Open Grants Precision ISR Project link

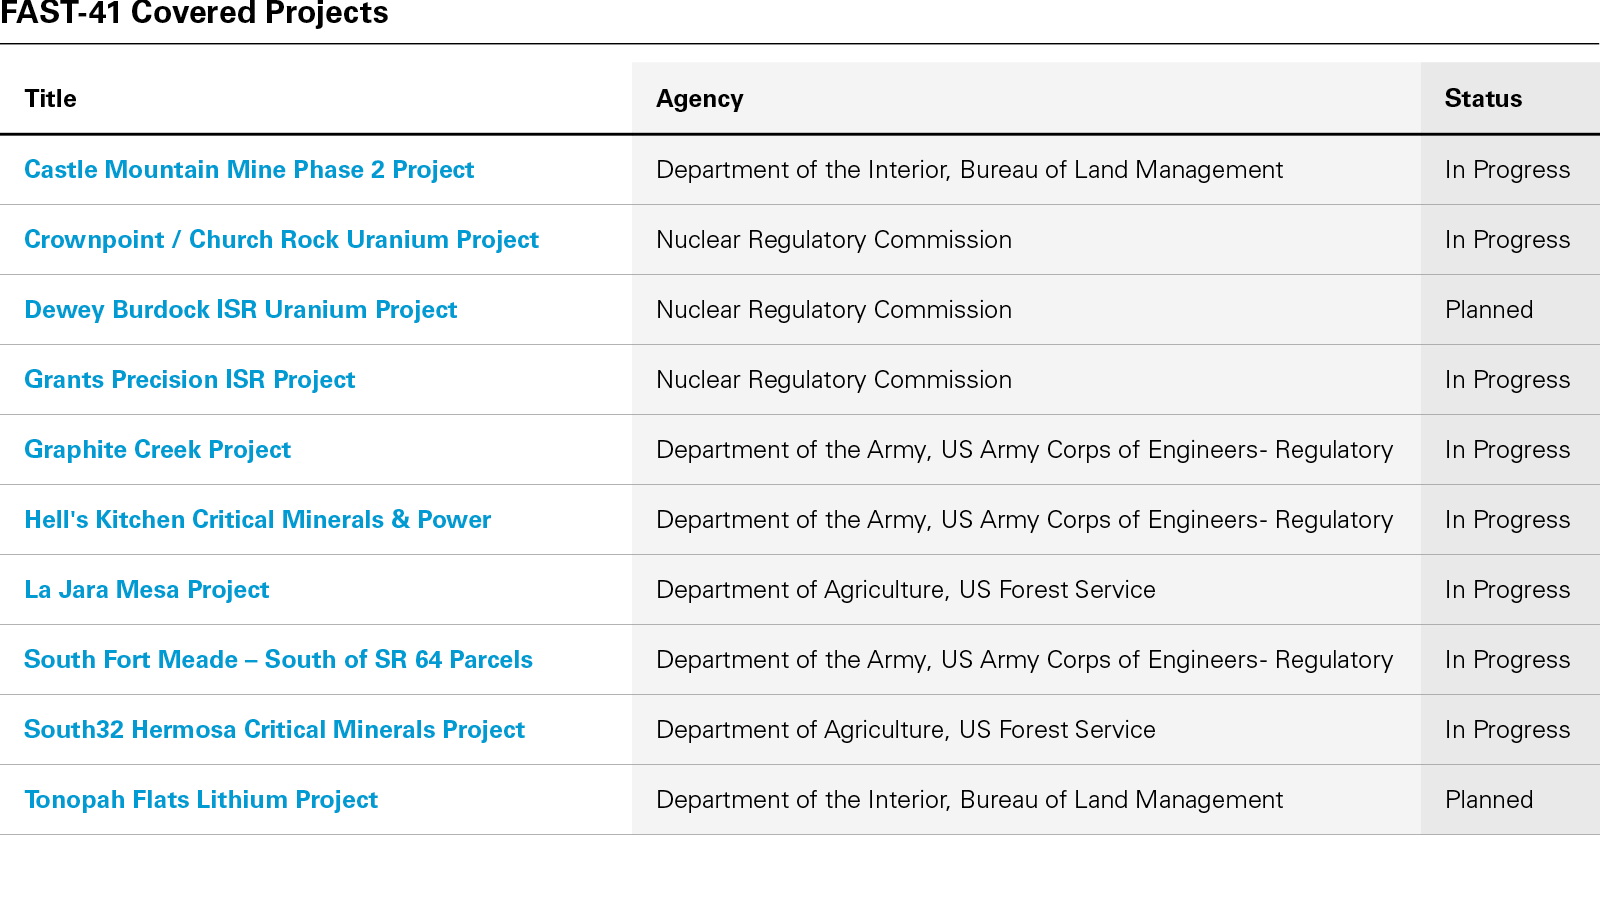[x=189, y=380]
